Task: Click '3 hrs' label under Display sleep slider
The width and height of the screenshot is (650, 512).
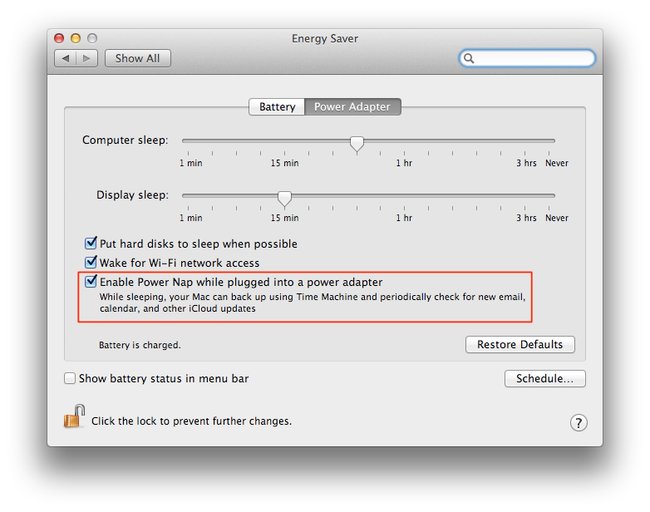Action: (526, 218)
